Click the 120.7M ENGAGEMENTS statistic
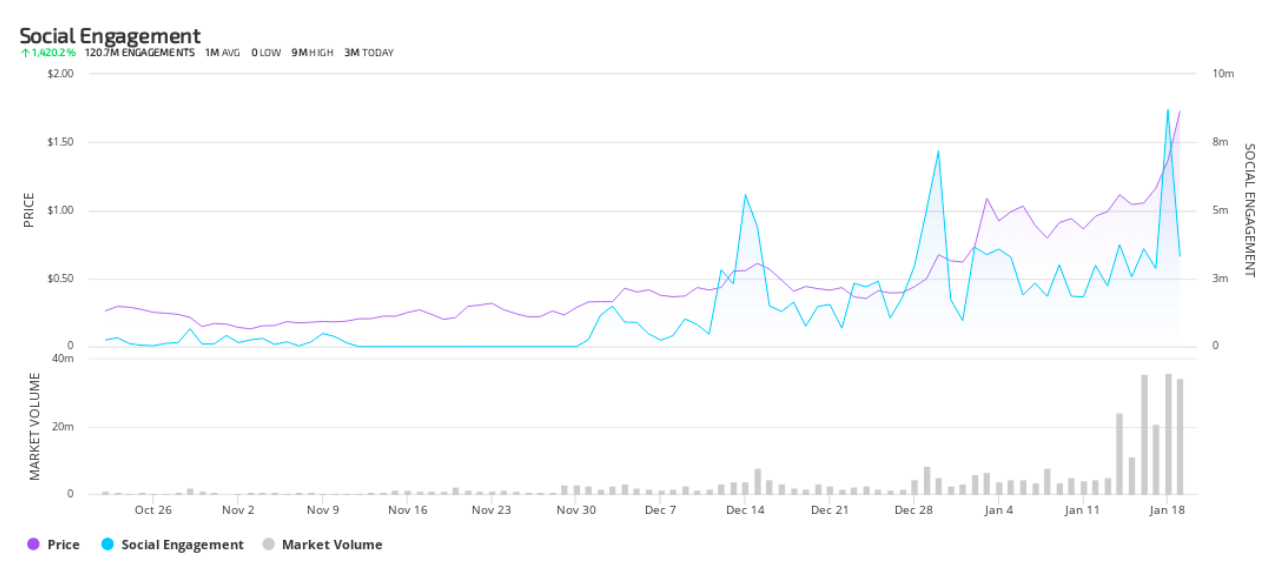1270x563 pixels. [x=140, y=53]
